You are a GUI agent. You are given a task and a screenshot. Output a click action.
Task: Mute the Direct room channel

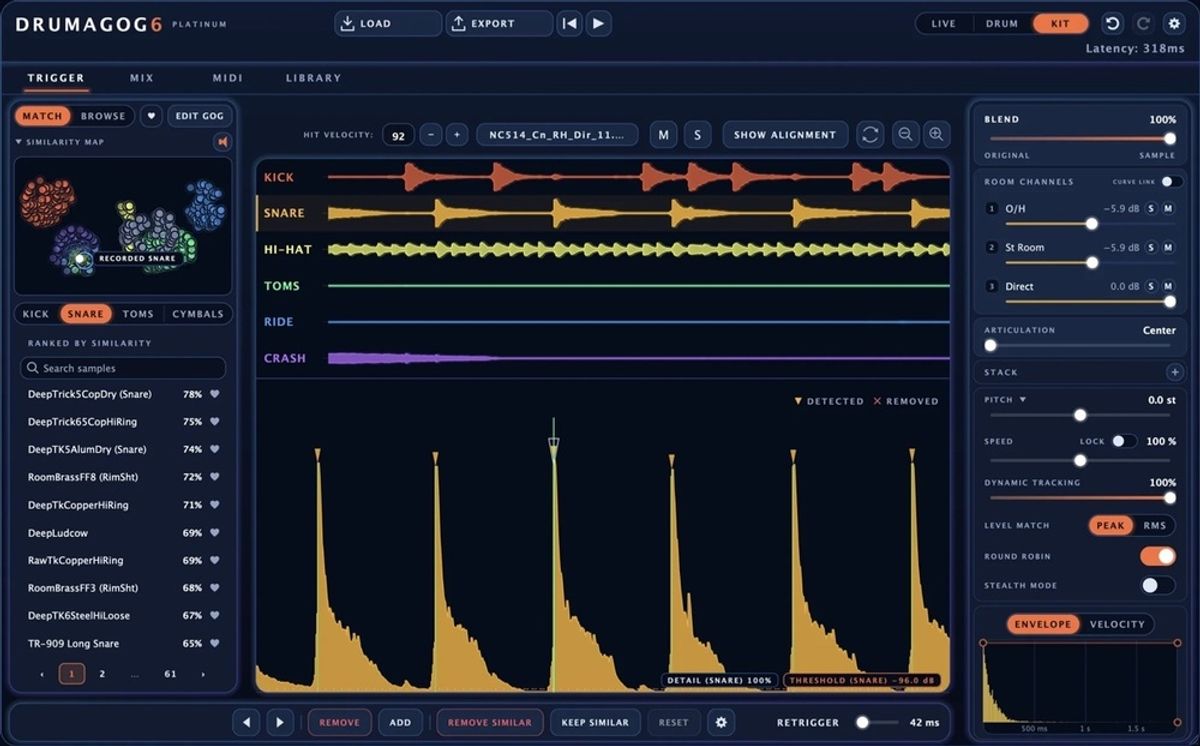point(1168,286)
